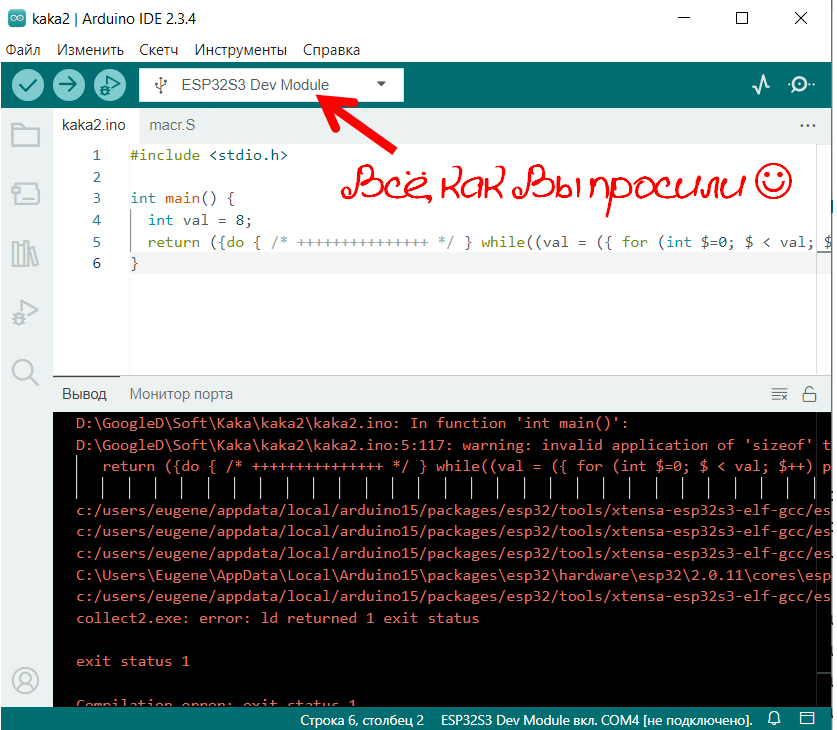Open the Sketchbook folder sidebar icon
Screen dimensions: 837x730
click(x=26, y=134)
